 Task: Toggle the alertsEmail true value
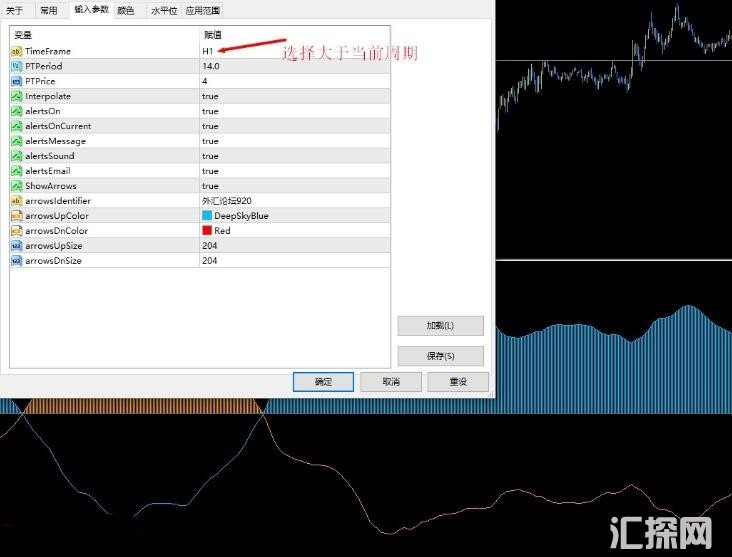210,171
